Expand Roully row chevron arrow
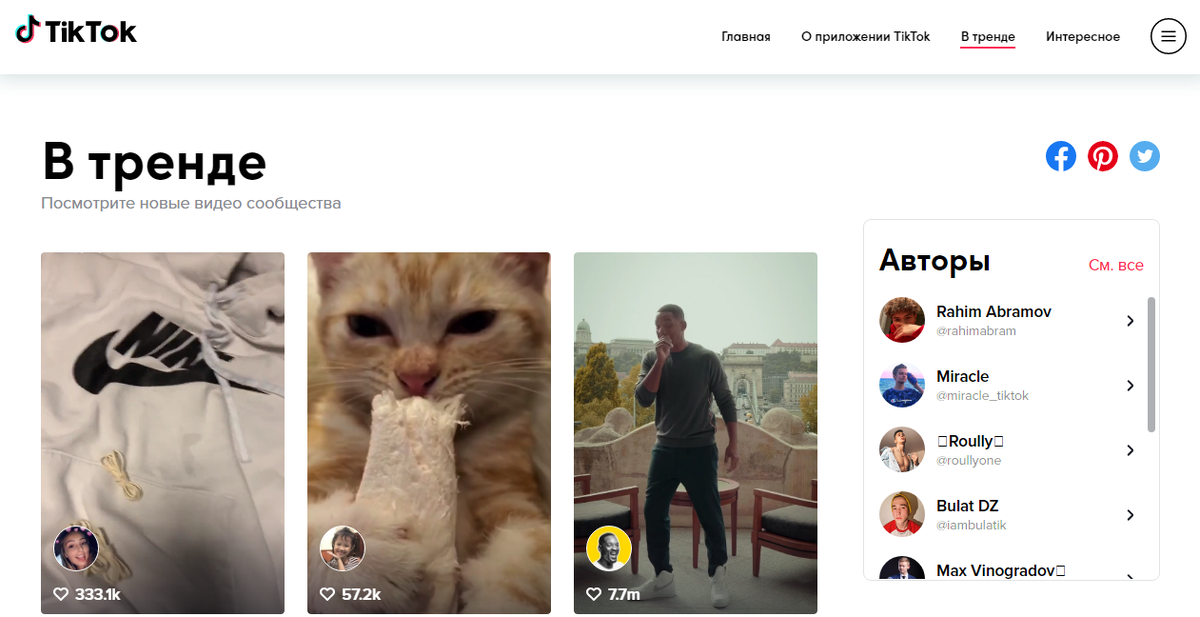The image size is (1200, 617). (1130, 451)
